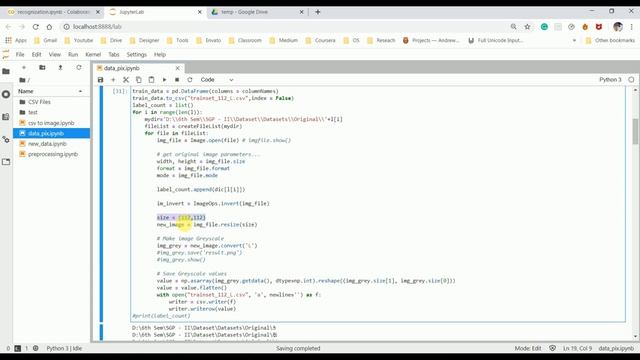Insert a cell below with plus icon

[x=113, y=80]
